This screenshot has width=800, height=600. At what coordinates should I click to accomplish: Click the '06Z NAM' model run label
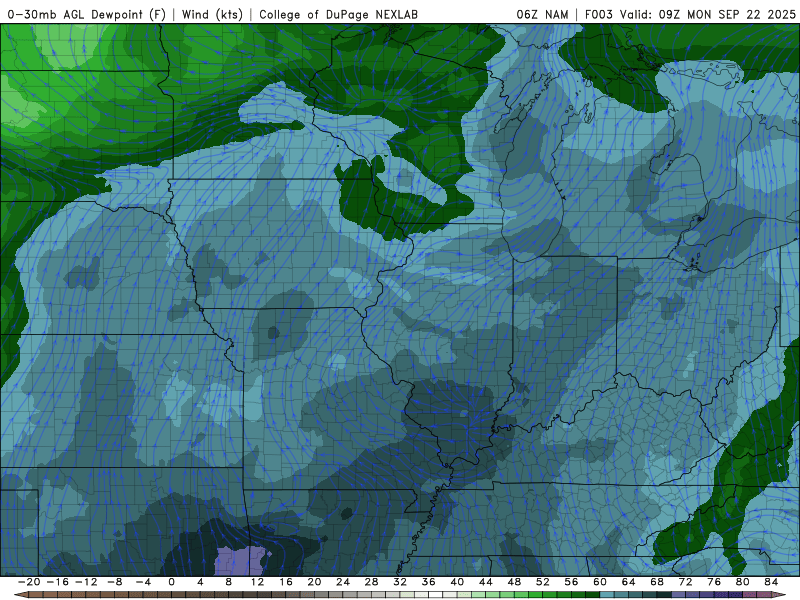[542, 14]
